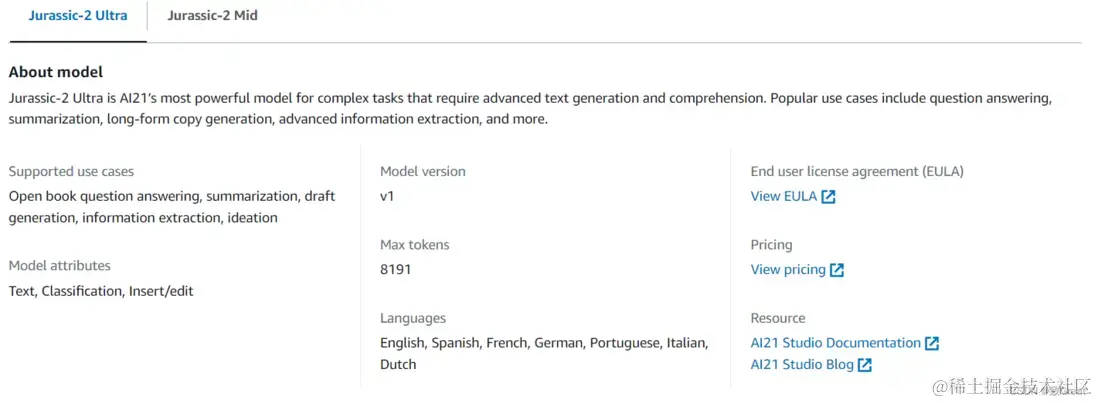Click the external-link icon beside AI21 Studio Blog
The image size is (1098, 403).
point(865,365)
